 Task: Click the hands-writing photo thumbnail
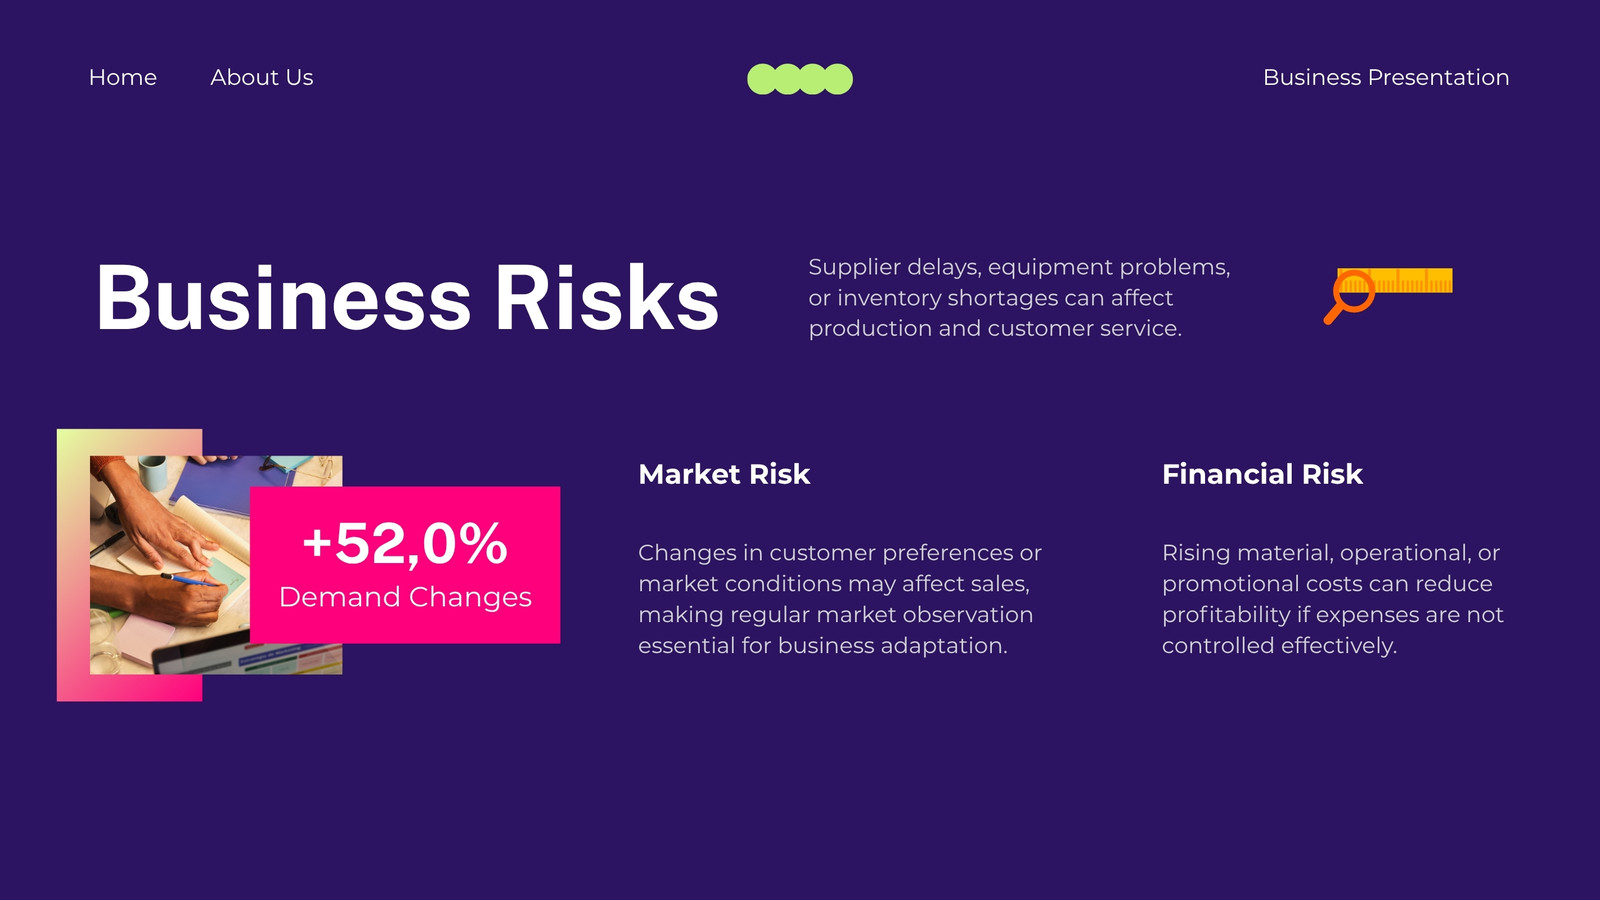(x=170, y=565)
